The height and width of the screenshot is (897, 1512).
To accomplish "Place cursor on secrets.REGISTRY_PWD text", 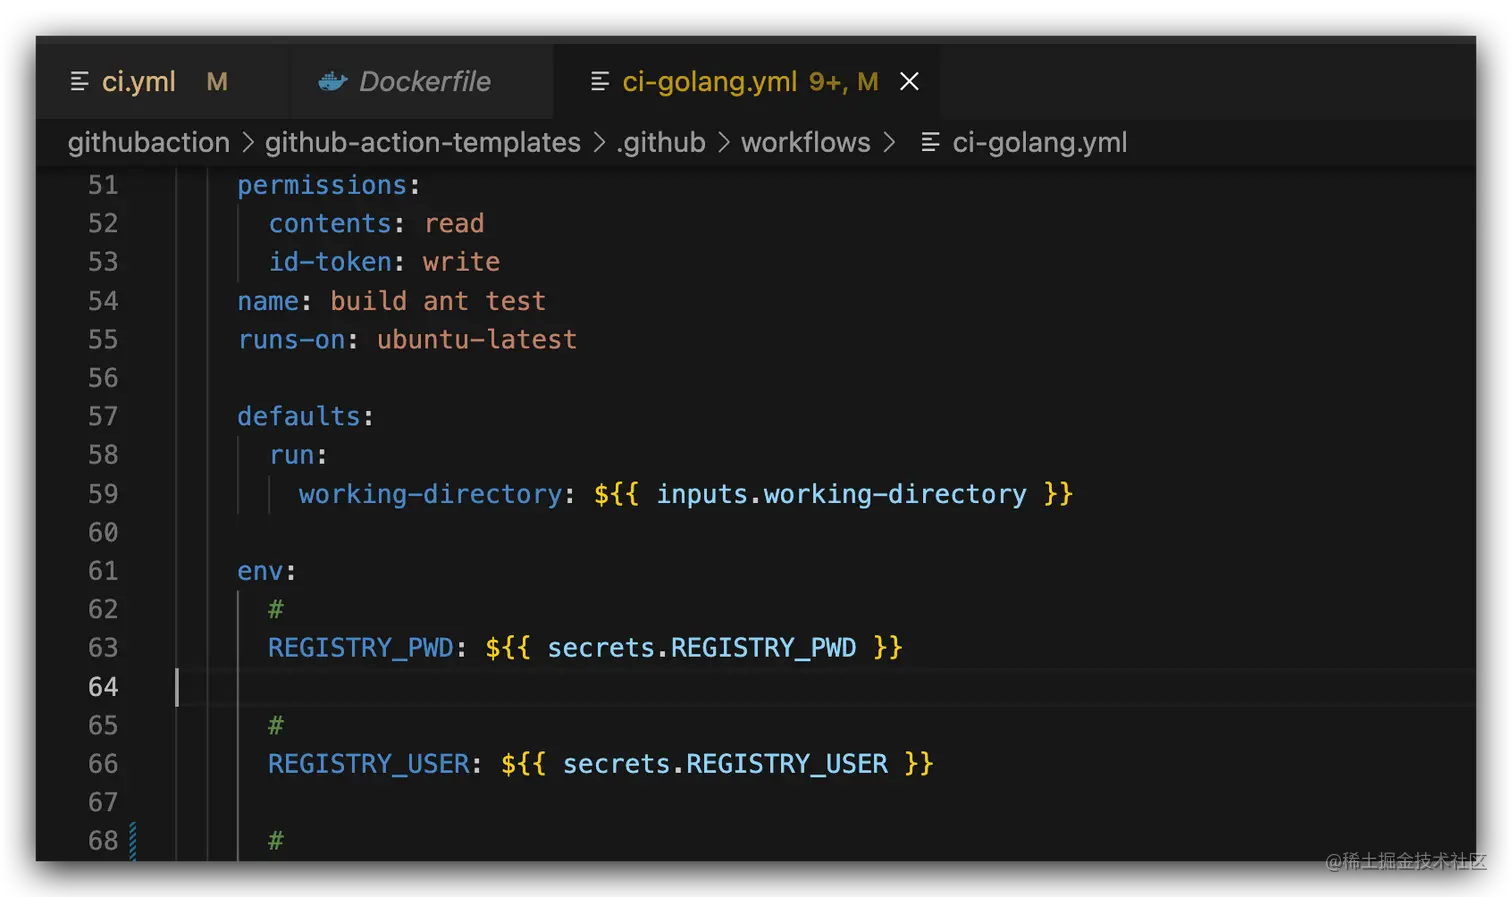I will [x=700, y=647].
